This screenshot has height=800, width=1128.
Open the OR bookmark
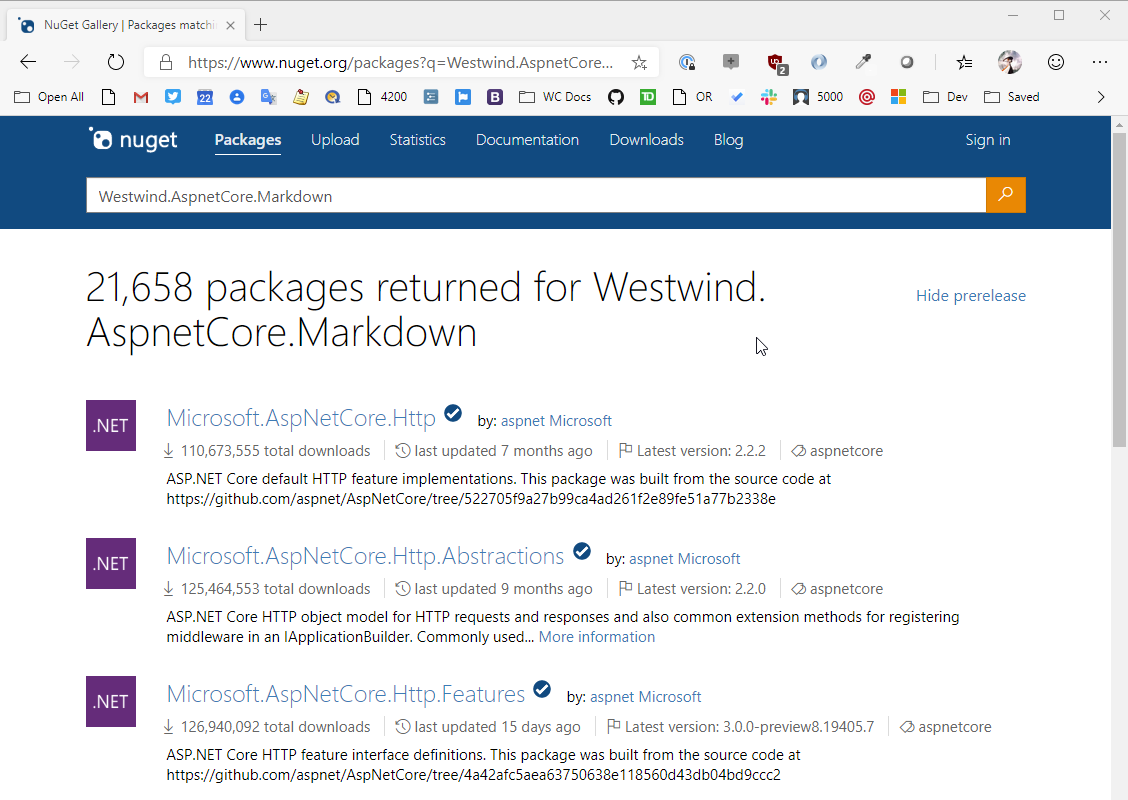(x=692, y=97)
